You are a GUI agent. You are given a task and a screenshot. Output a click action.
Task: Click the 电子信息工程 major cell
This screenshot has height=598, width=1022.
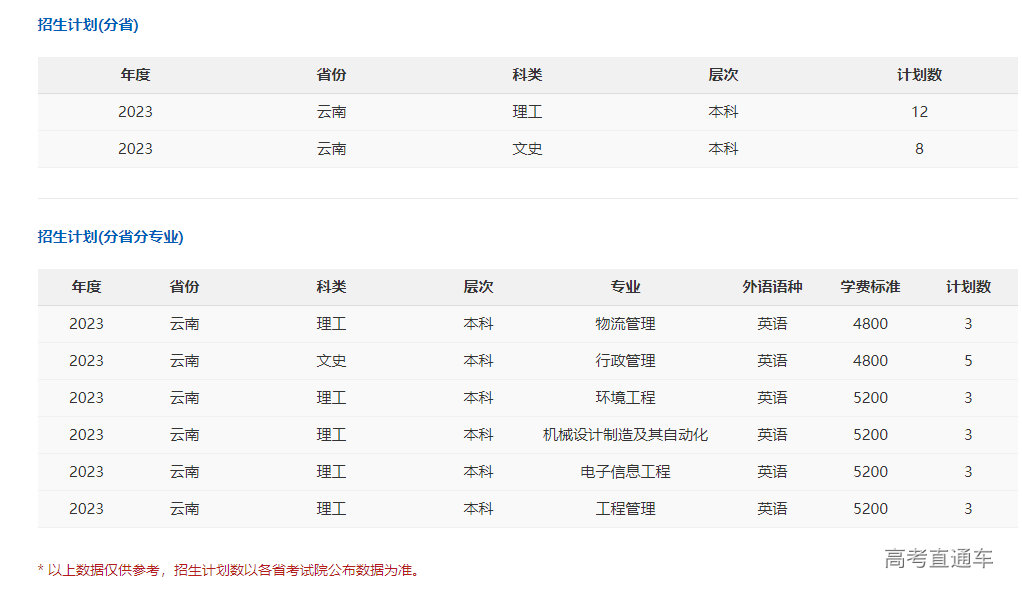tap(625, 472)
